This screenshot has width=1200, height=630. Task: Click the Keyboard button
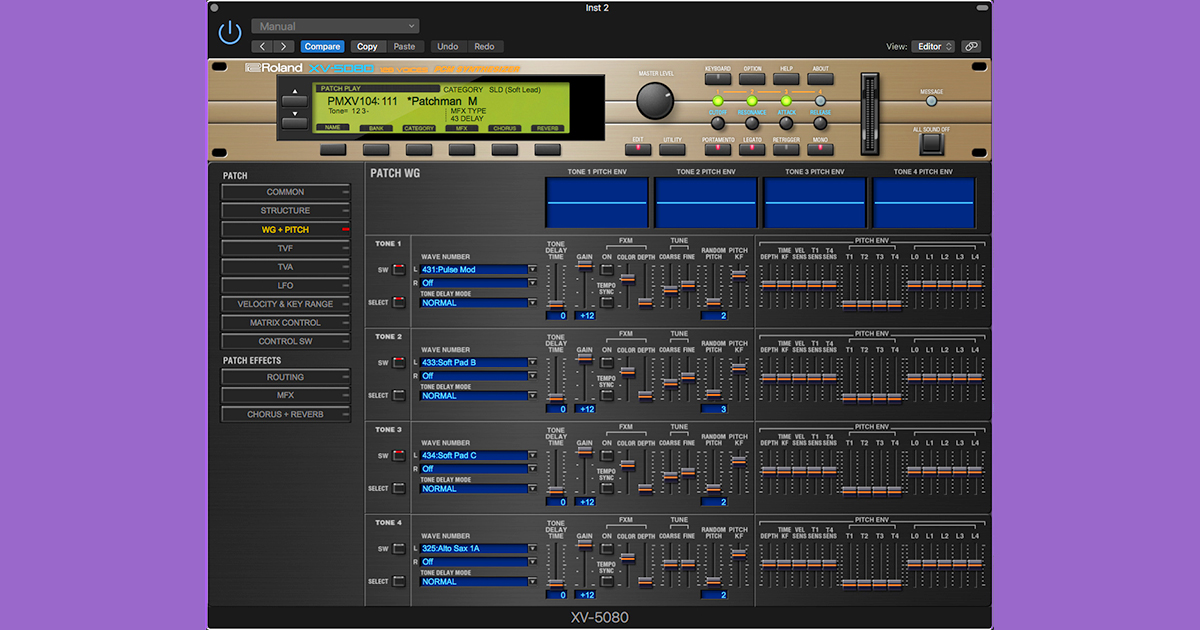718,78
